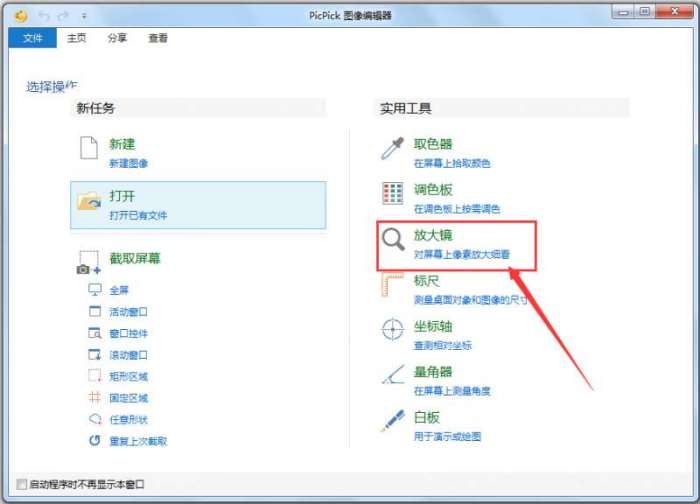Open the 取色器 tool heading
This screenshot has height=504, width=700.
click(x=433, y=144)
